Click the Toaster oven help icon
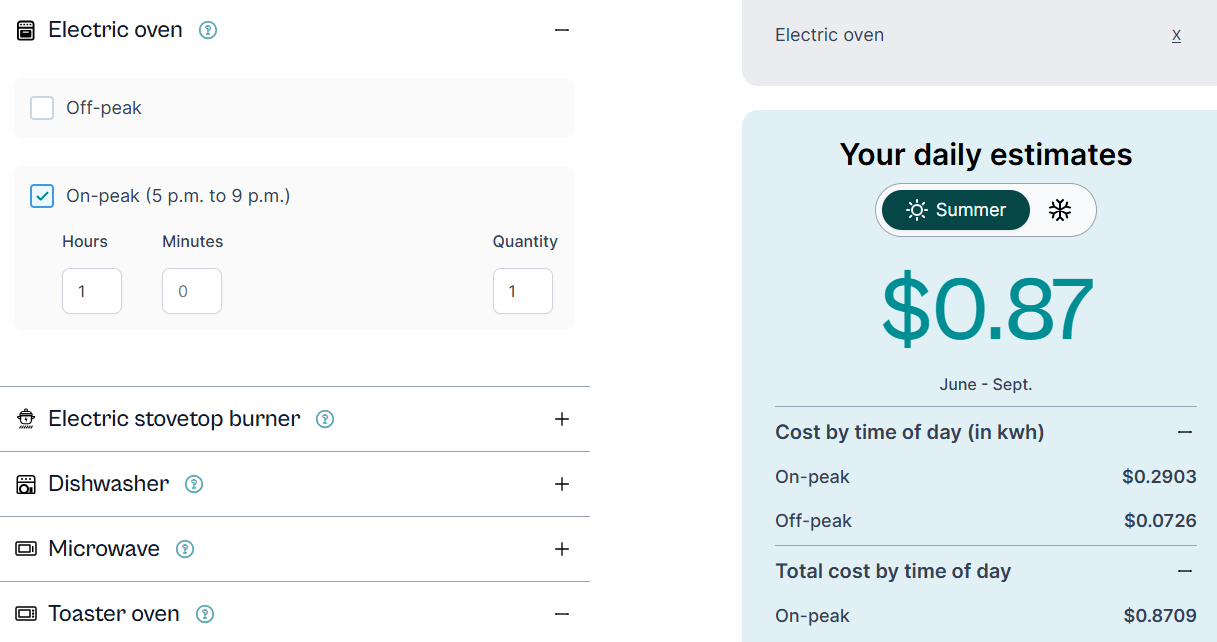 [x=205, y=614]
